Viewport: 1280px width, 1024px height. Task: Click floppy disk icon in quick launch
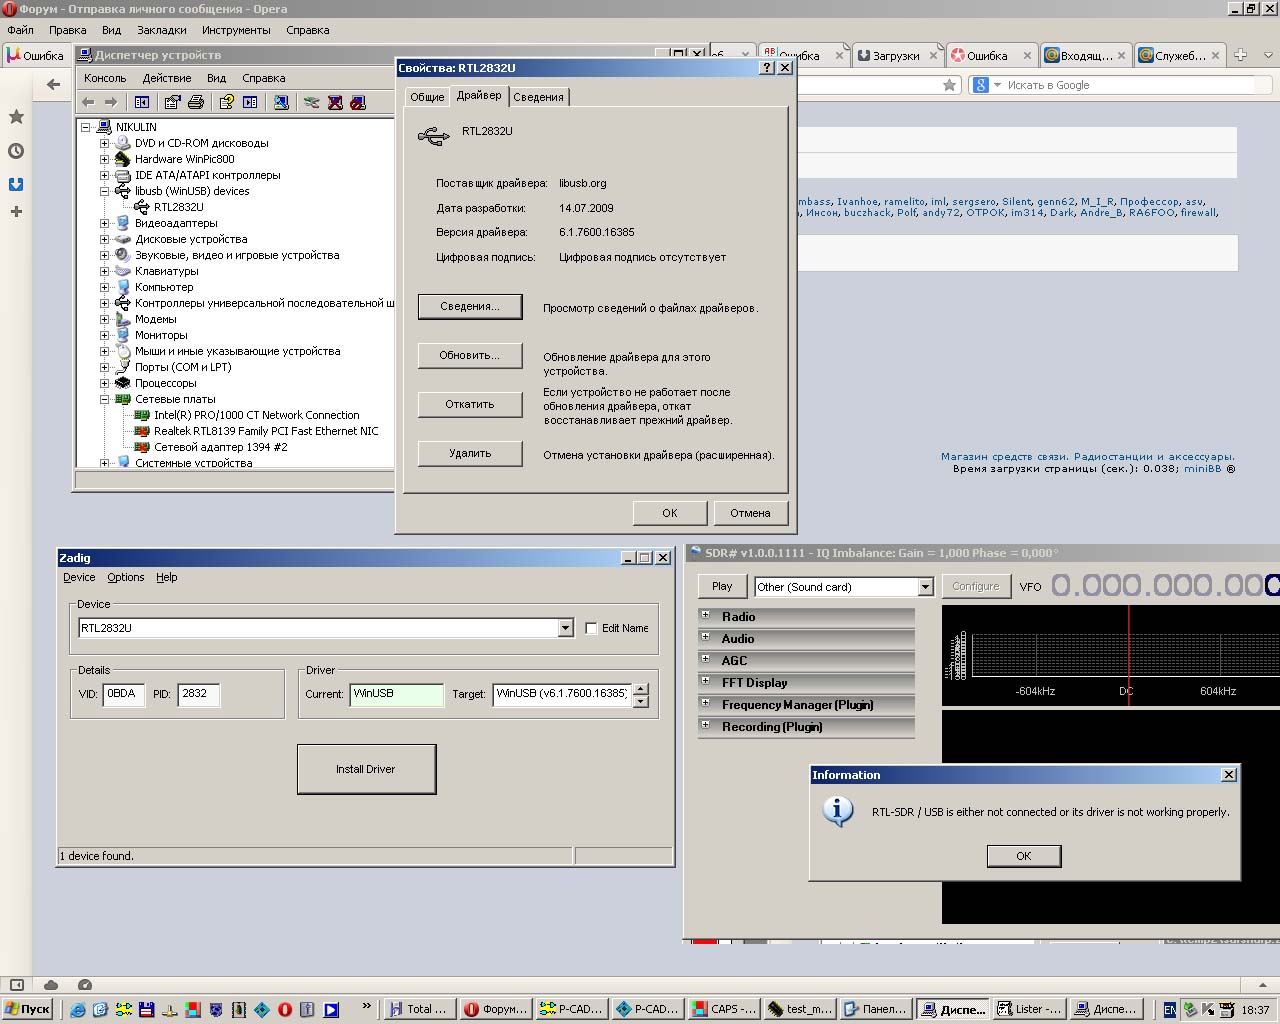pos(147,1010)
